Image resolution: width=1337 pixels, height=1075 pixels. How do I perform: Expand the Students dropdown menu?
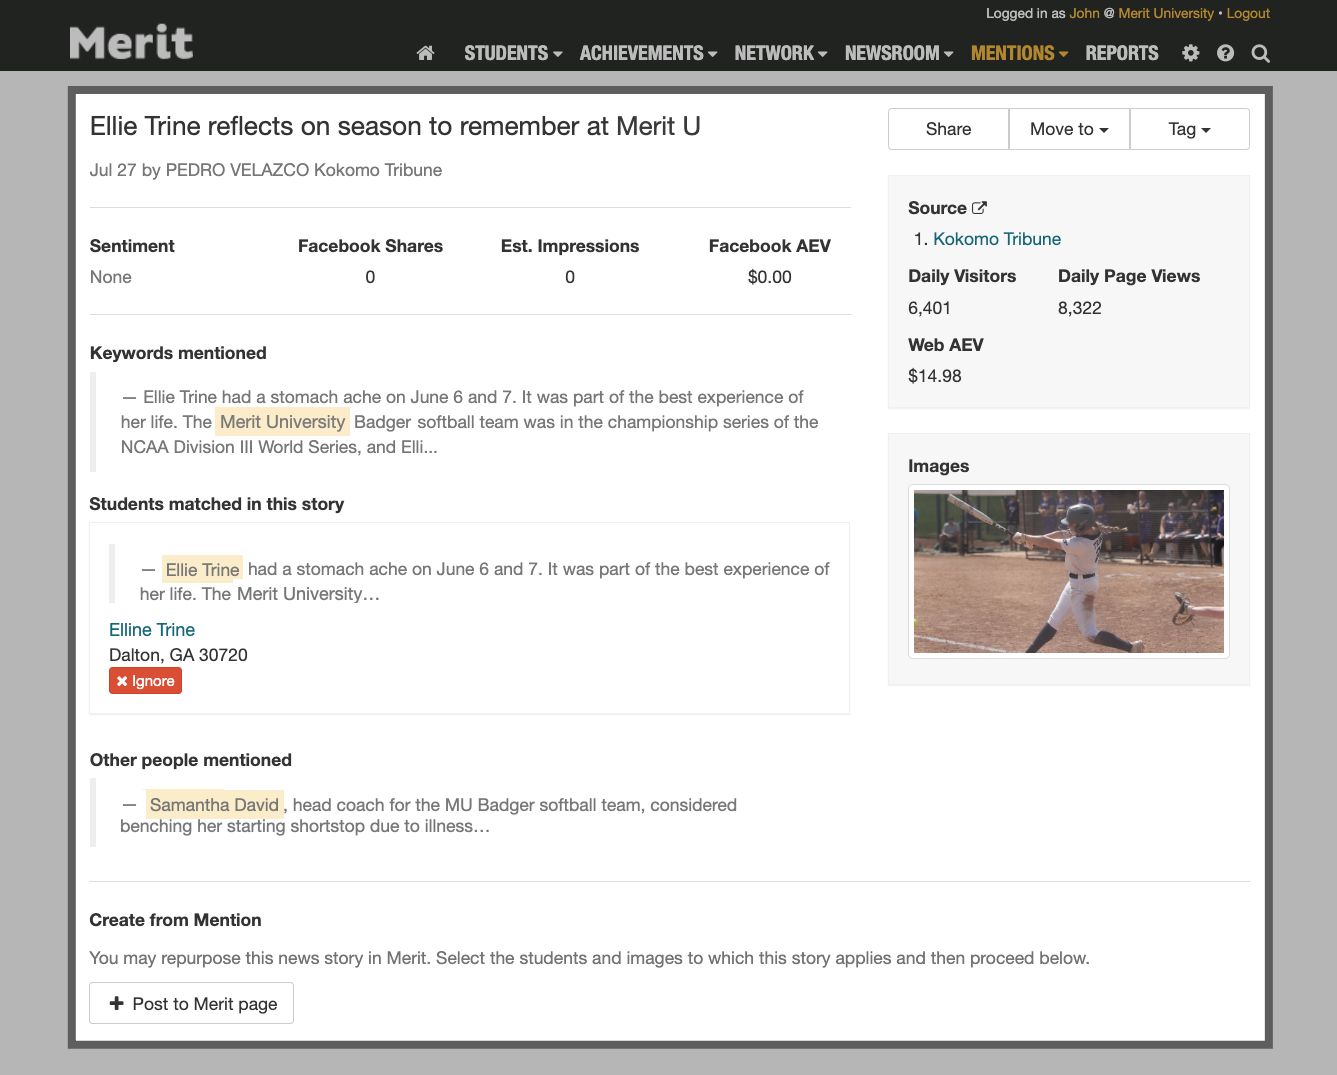513,54
